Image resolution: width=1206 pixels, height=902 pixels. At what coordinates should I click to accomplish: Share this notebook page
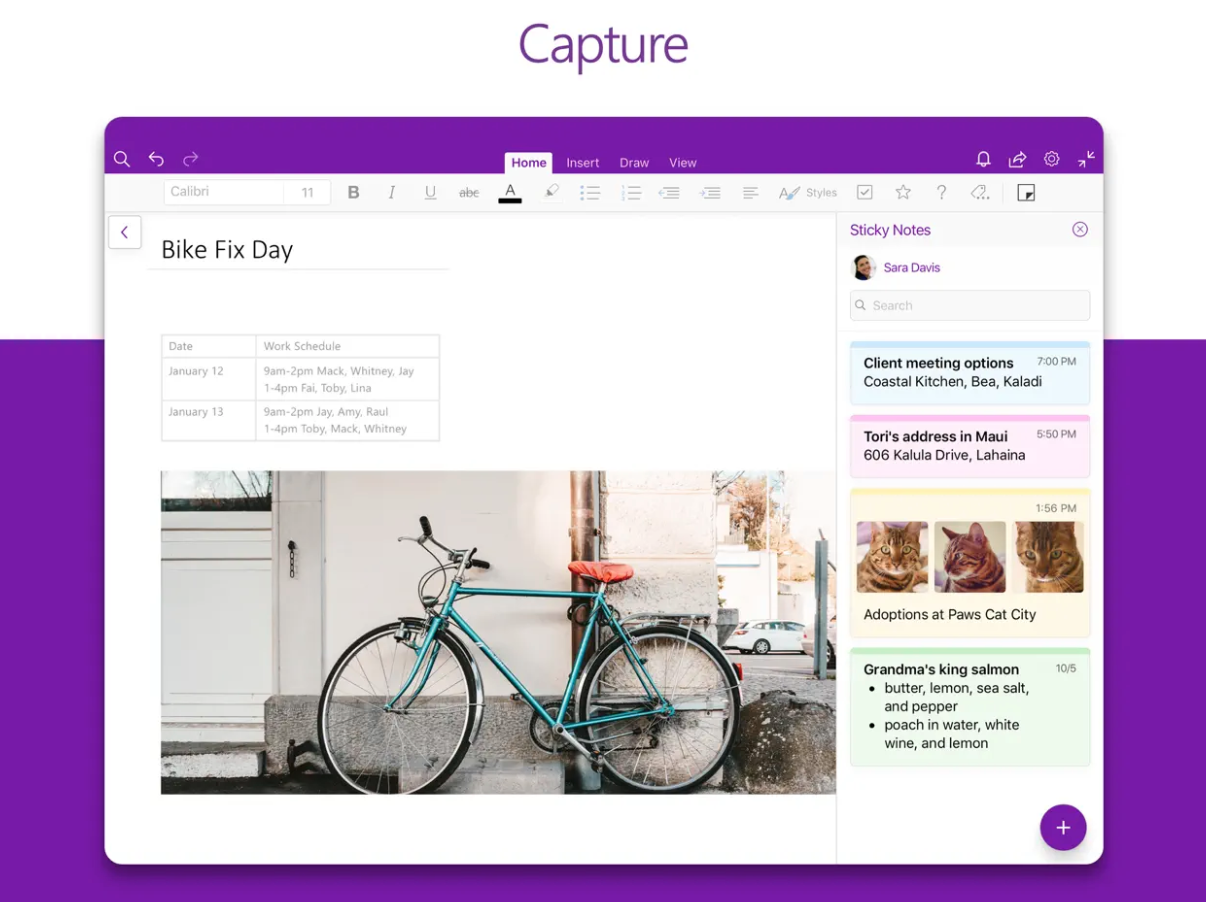pos(1017,159)
